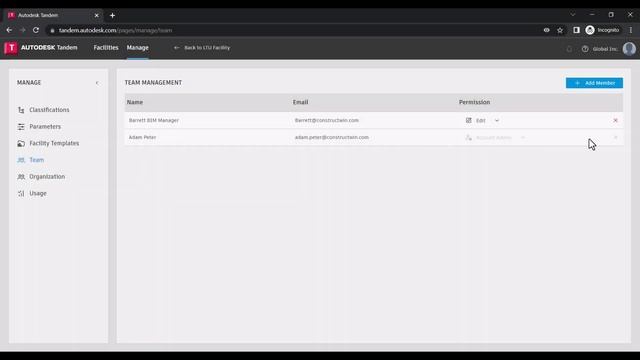The width and height of the screenshot is (640, 360).
Task: Bookmark this page with star icon
Action: click(x=560, y=30)
